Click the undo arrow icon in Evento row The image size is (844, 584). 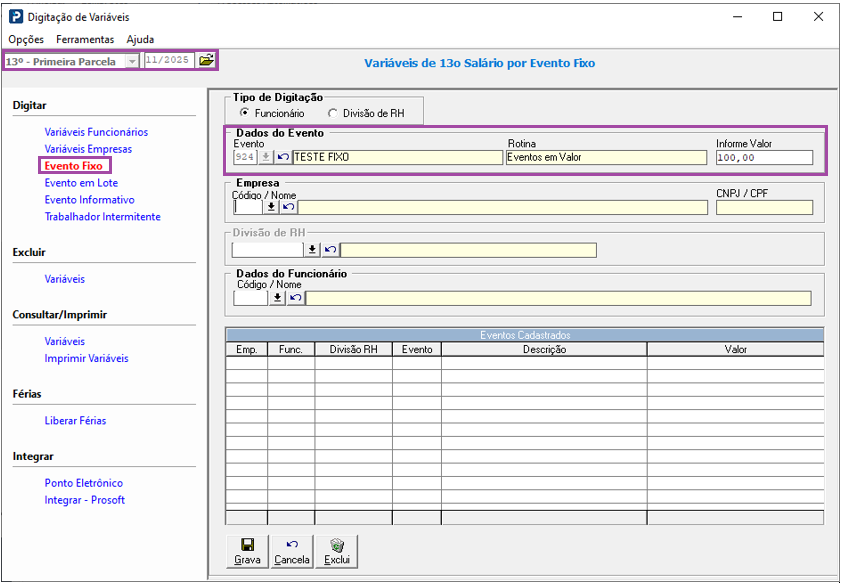coord(283,157)
